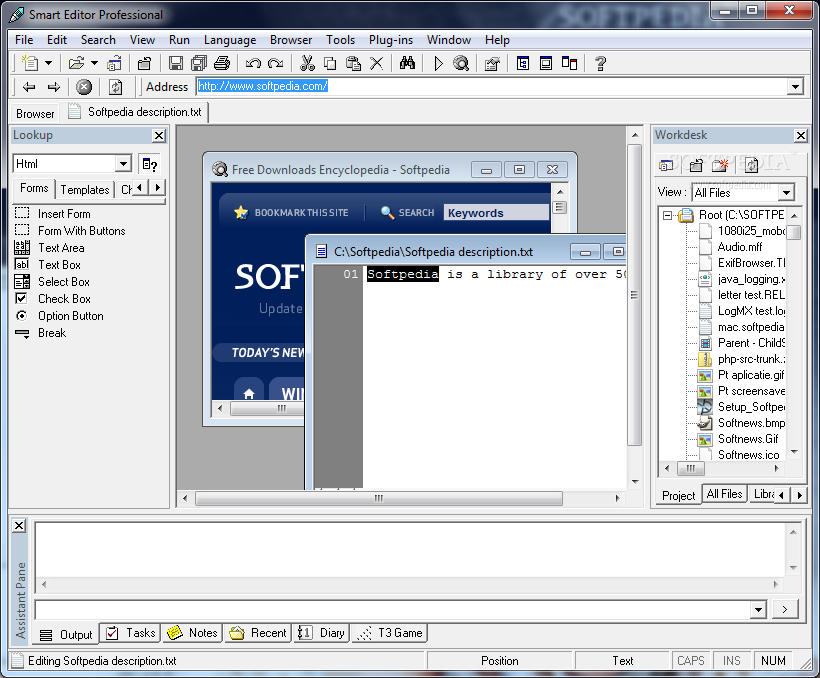Viewport: 820px width, 678px height.
Task: Switch to the Templates tab in Lookup
Action: point(85,189)
